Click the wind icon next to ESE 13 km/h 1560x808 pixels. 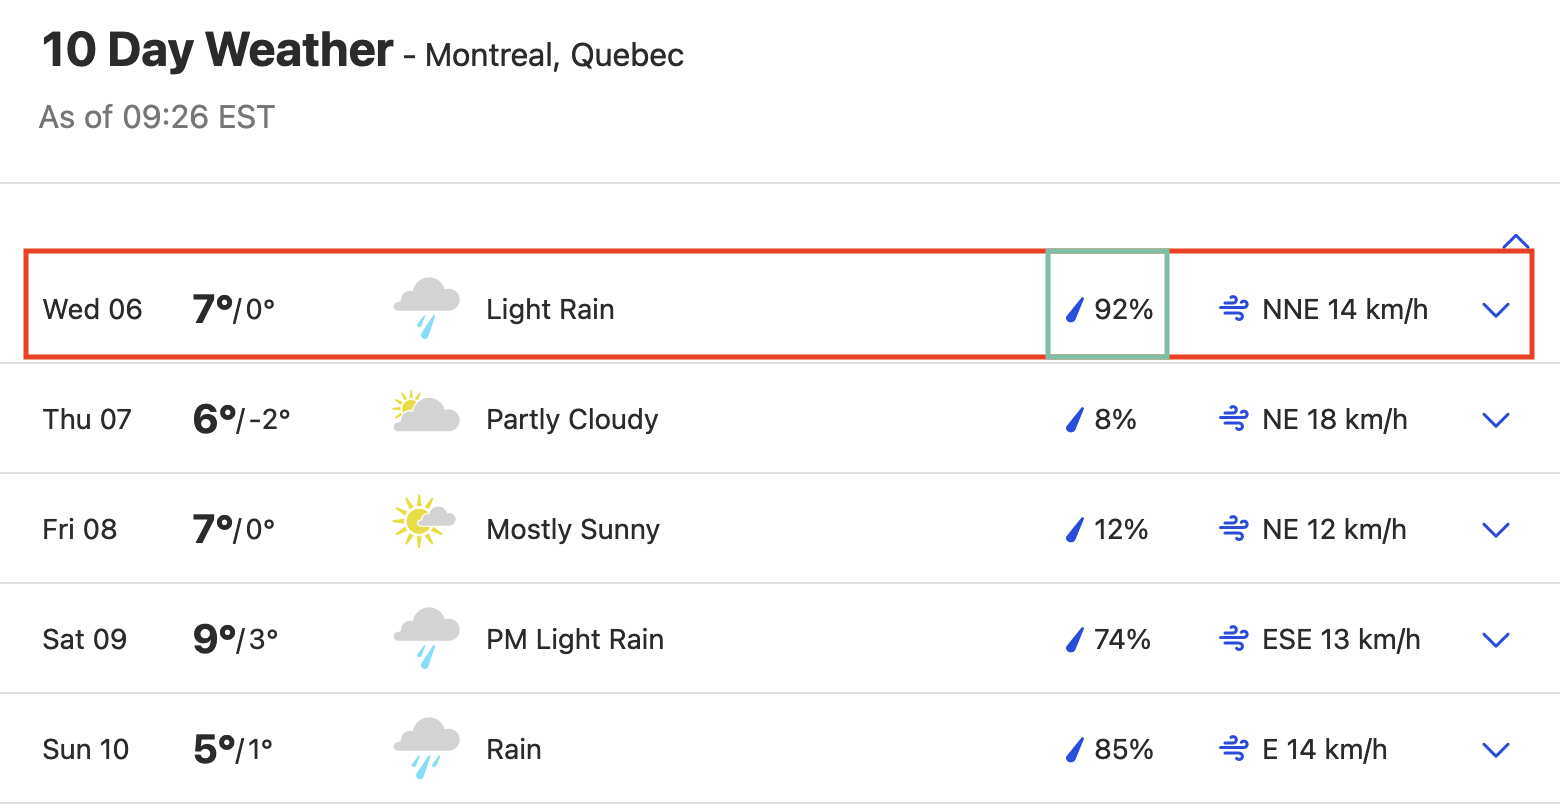[x=1234, y=639]
